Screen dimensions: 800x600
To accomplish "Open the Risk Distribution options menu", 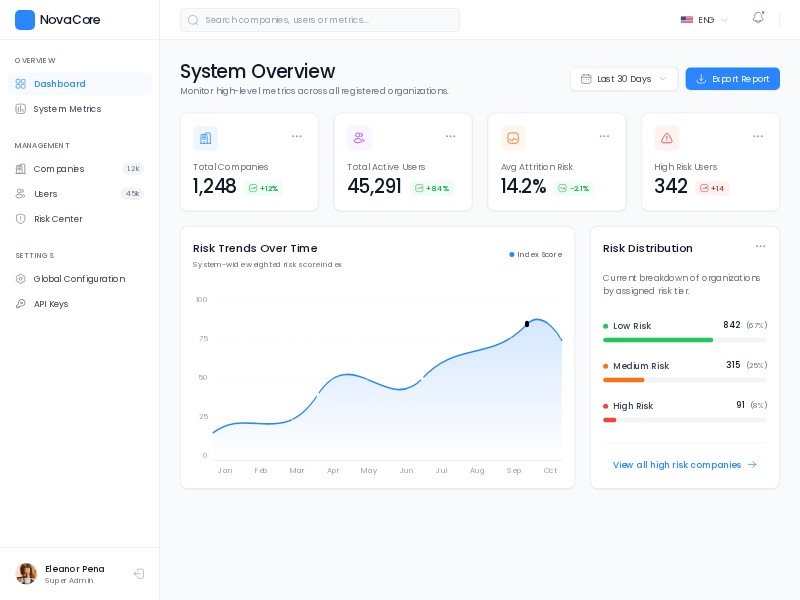I will [x=761, y=246].
